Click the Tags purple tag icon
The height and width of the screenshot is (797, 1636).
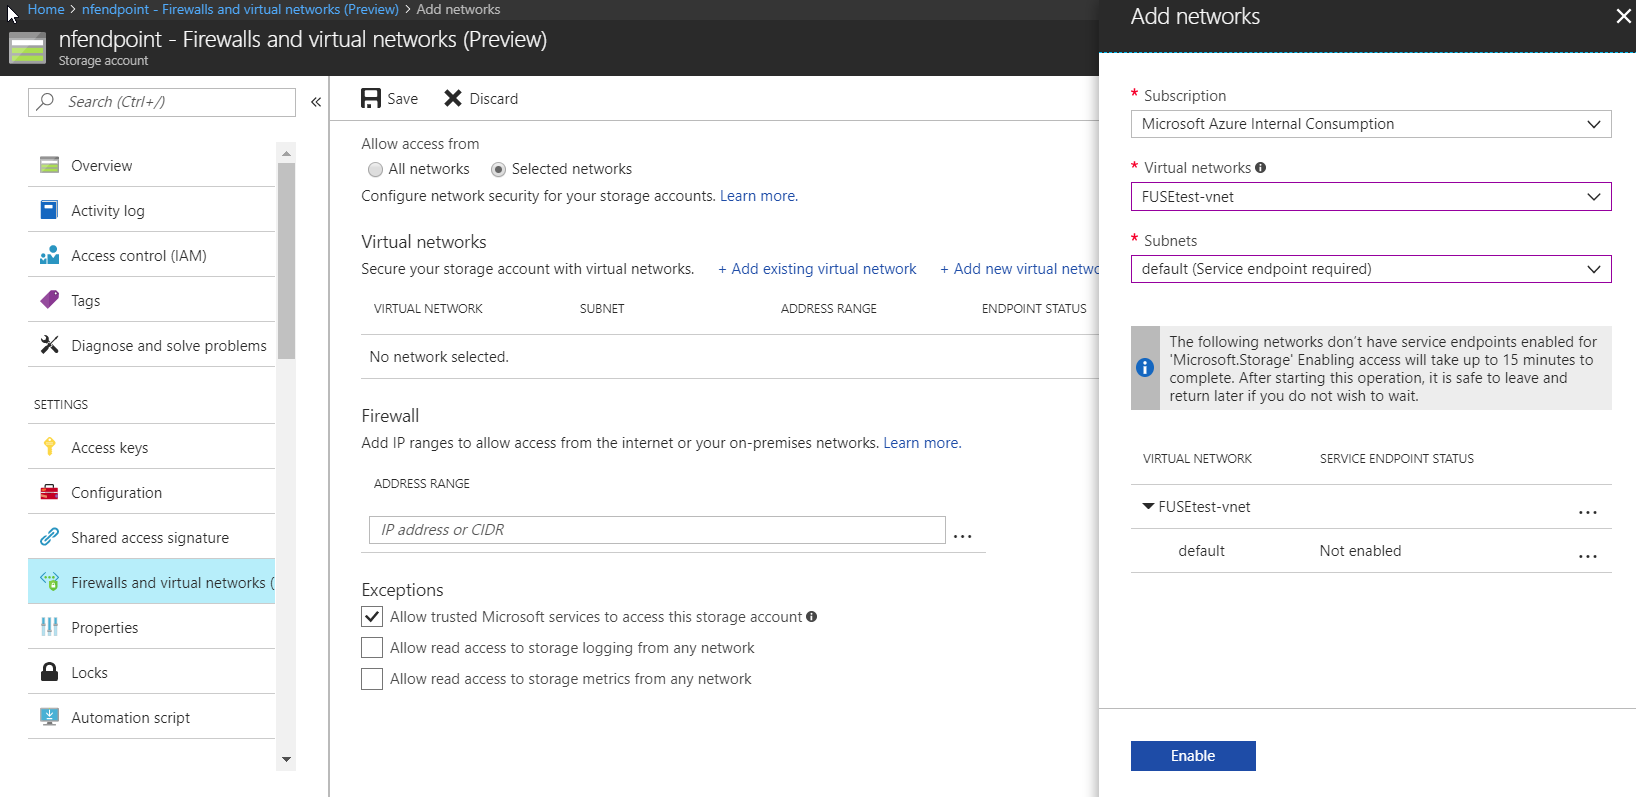pyautogui.click(x=49, y=300)
